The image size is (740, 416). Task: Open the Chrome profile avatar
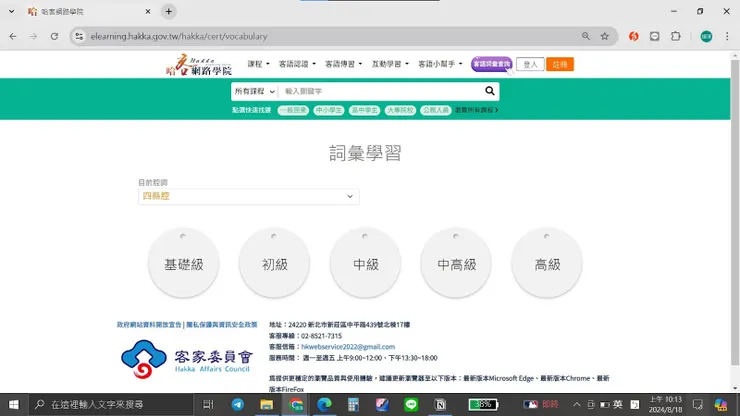pos(706,36)
